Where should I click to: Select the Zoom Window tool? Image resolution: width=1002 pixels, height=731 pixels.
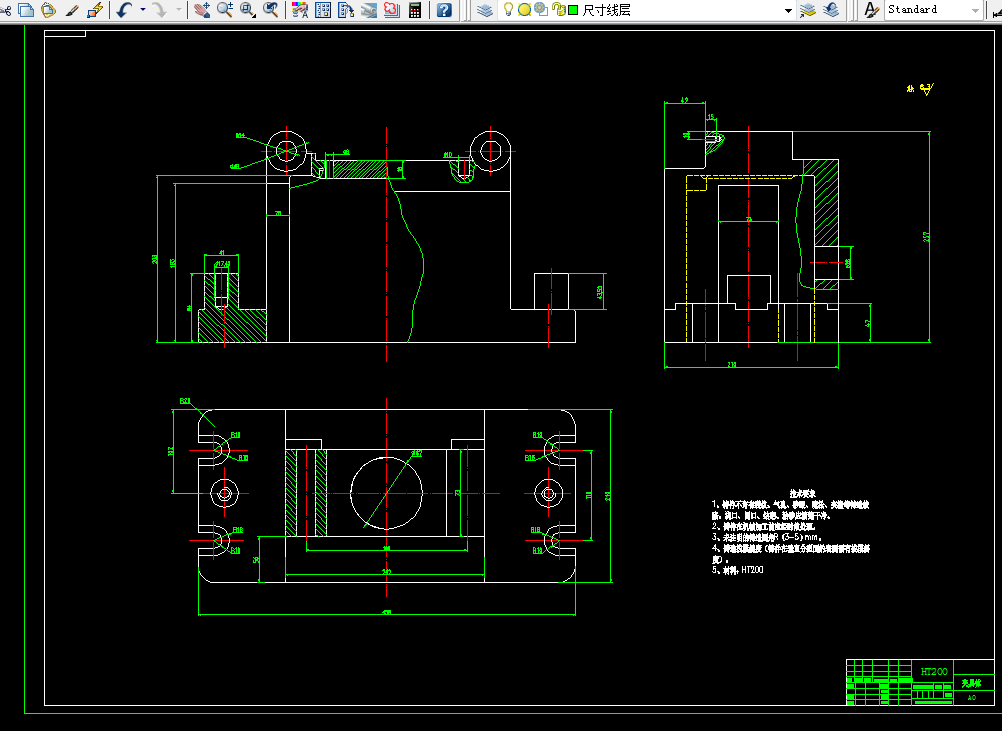pos(247,10)
